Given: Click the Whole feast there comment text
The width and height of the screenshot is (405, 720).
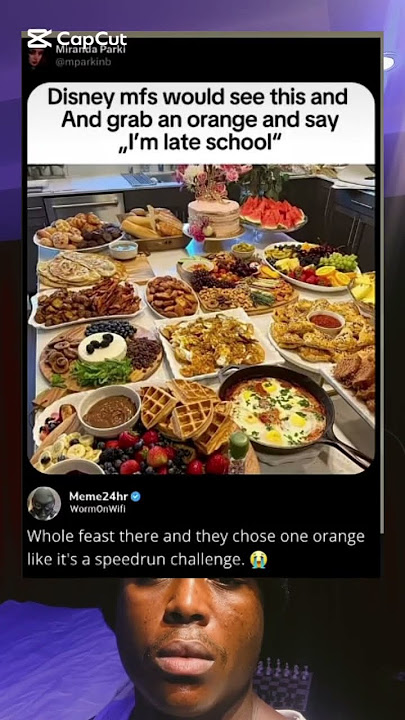Looking at the screenshot, I should (x=196, y=548).
